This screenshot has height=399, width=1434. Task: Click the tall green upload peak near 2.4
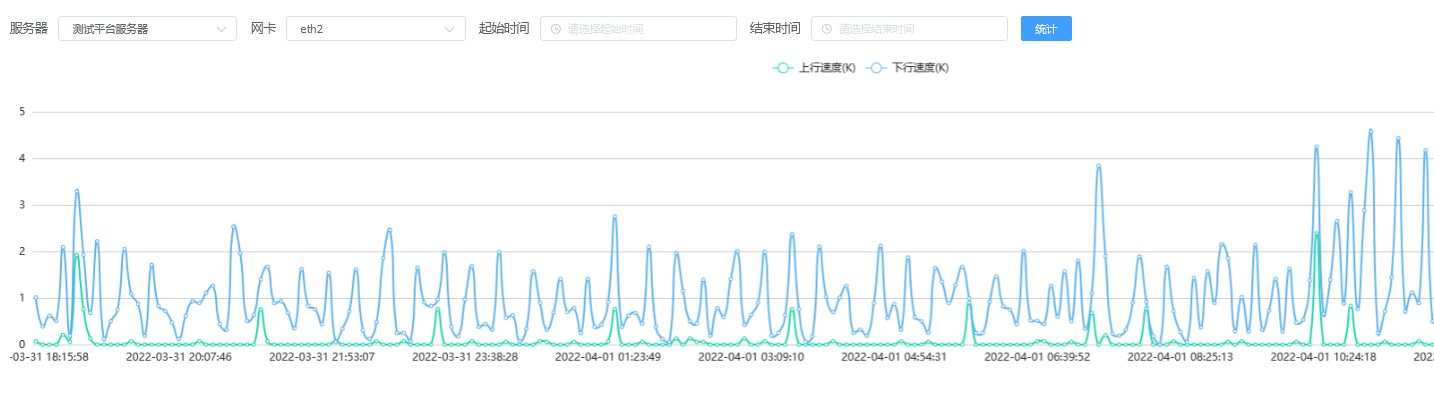tap(1316, 233)
